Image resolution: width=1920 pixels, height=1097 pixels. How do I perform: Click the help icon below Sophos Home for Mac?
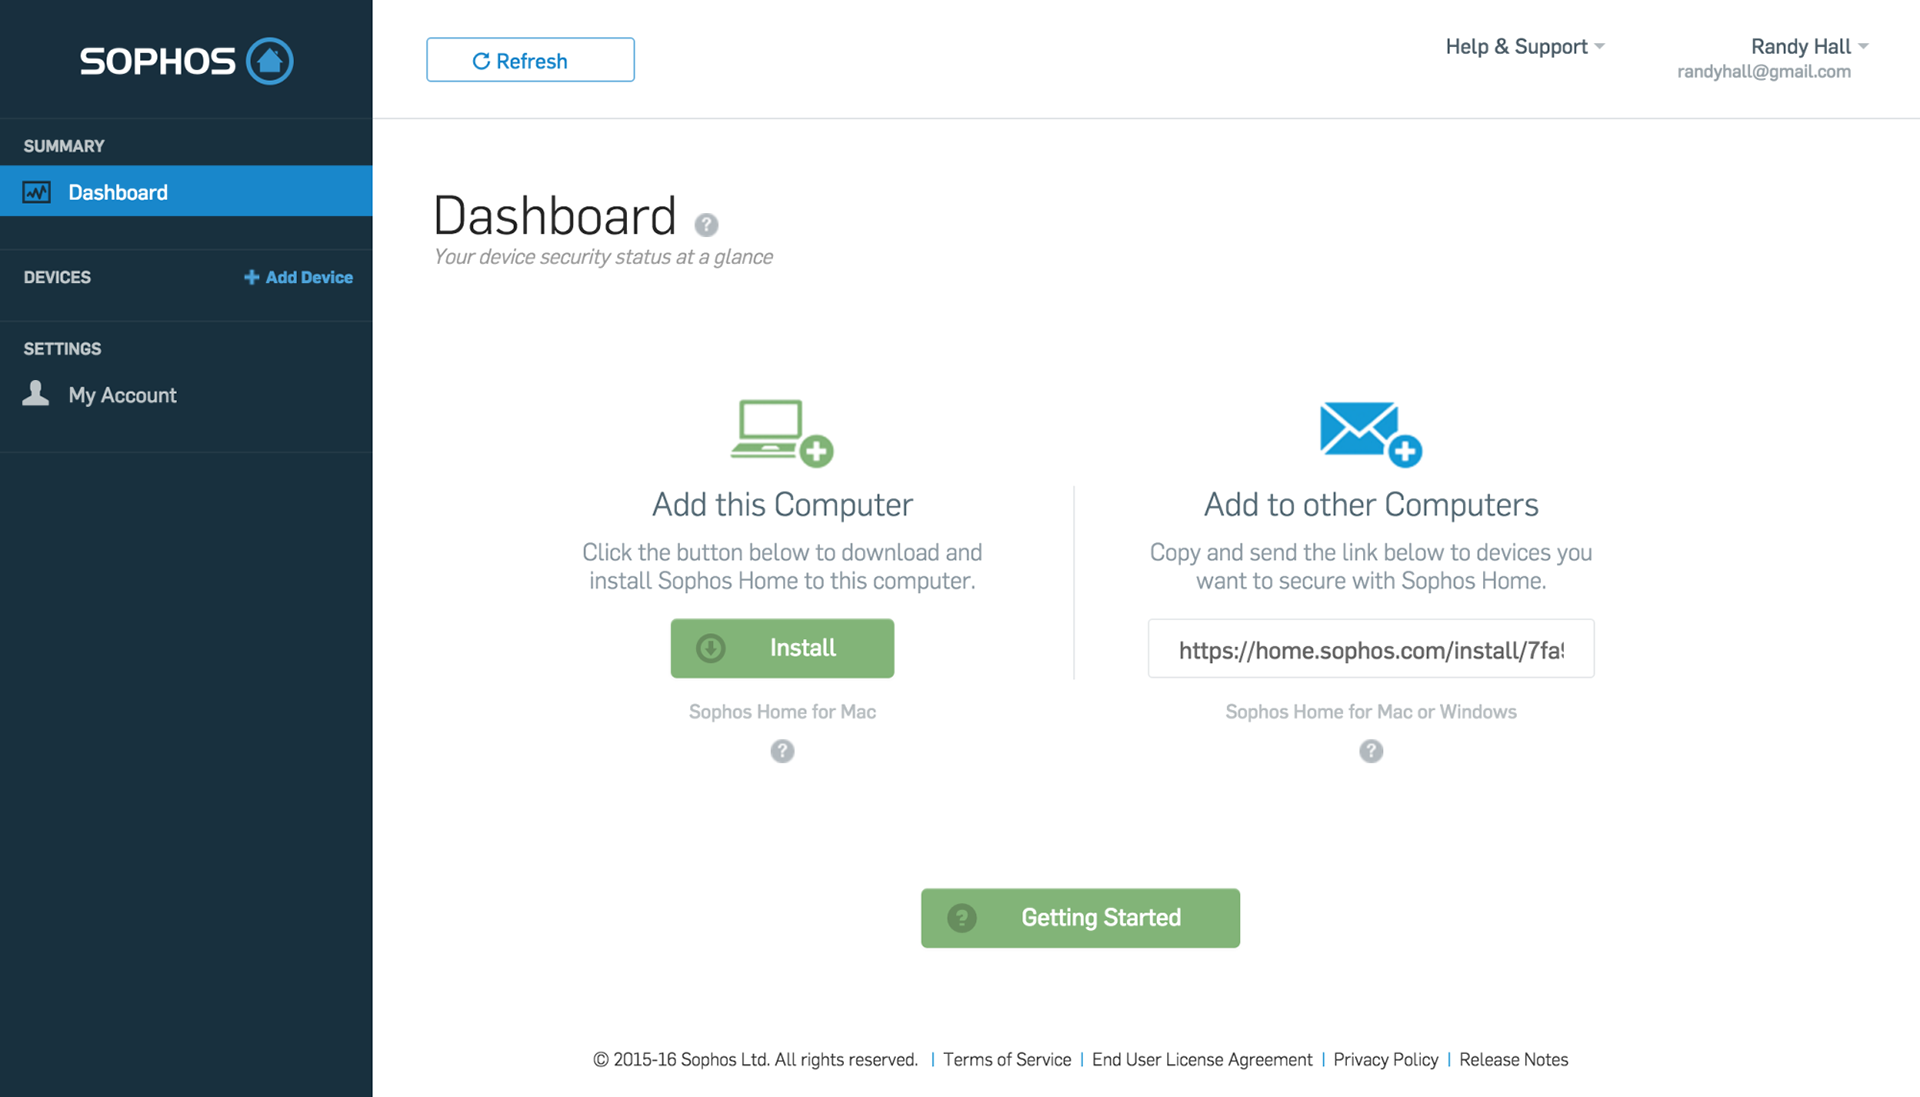point(782,751)
